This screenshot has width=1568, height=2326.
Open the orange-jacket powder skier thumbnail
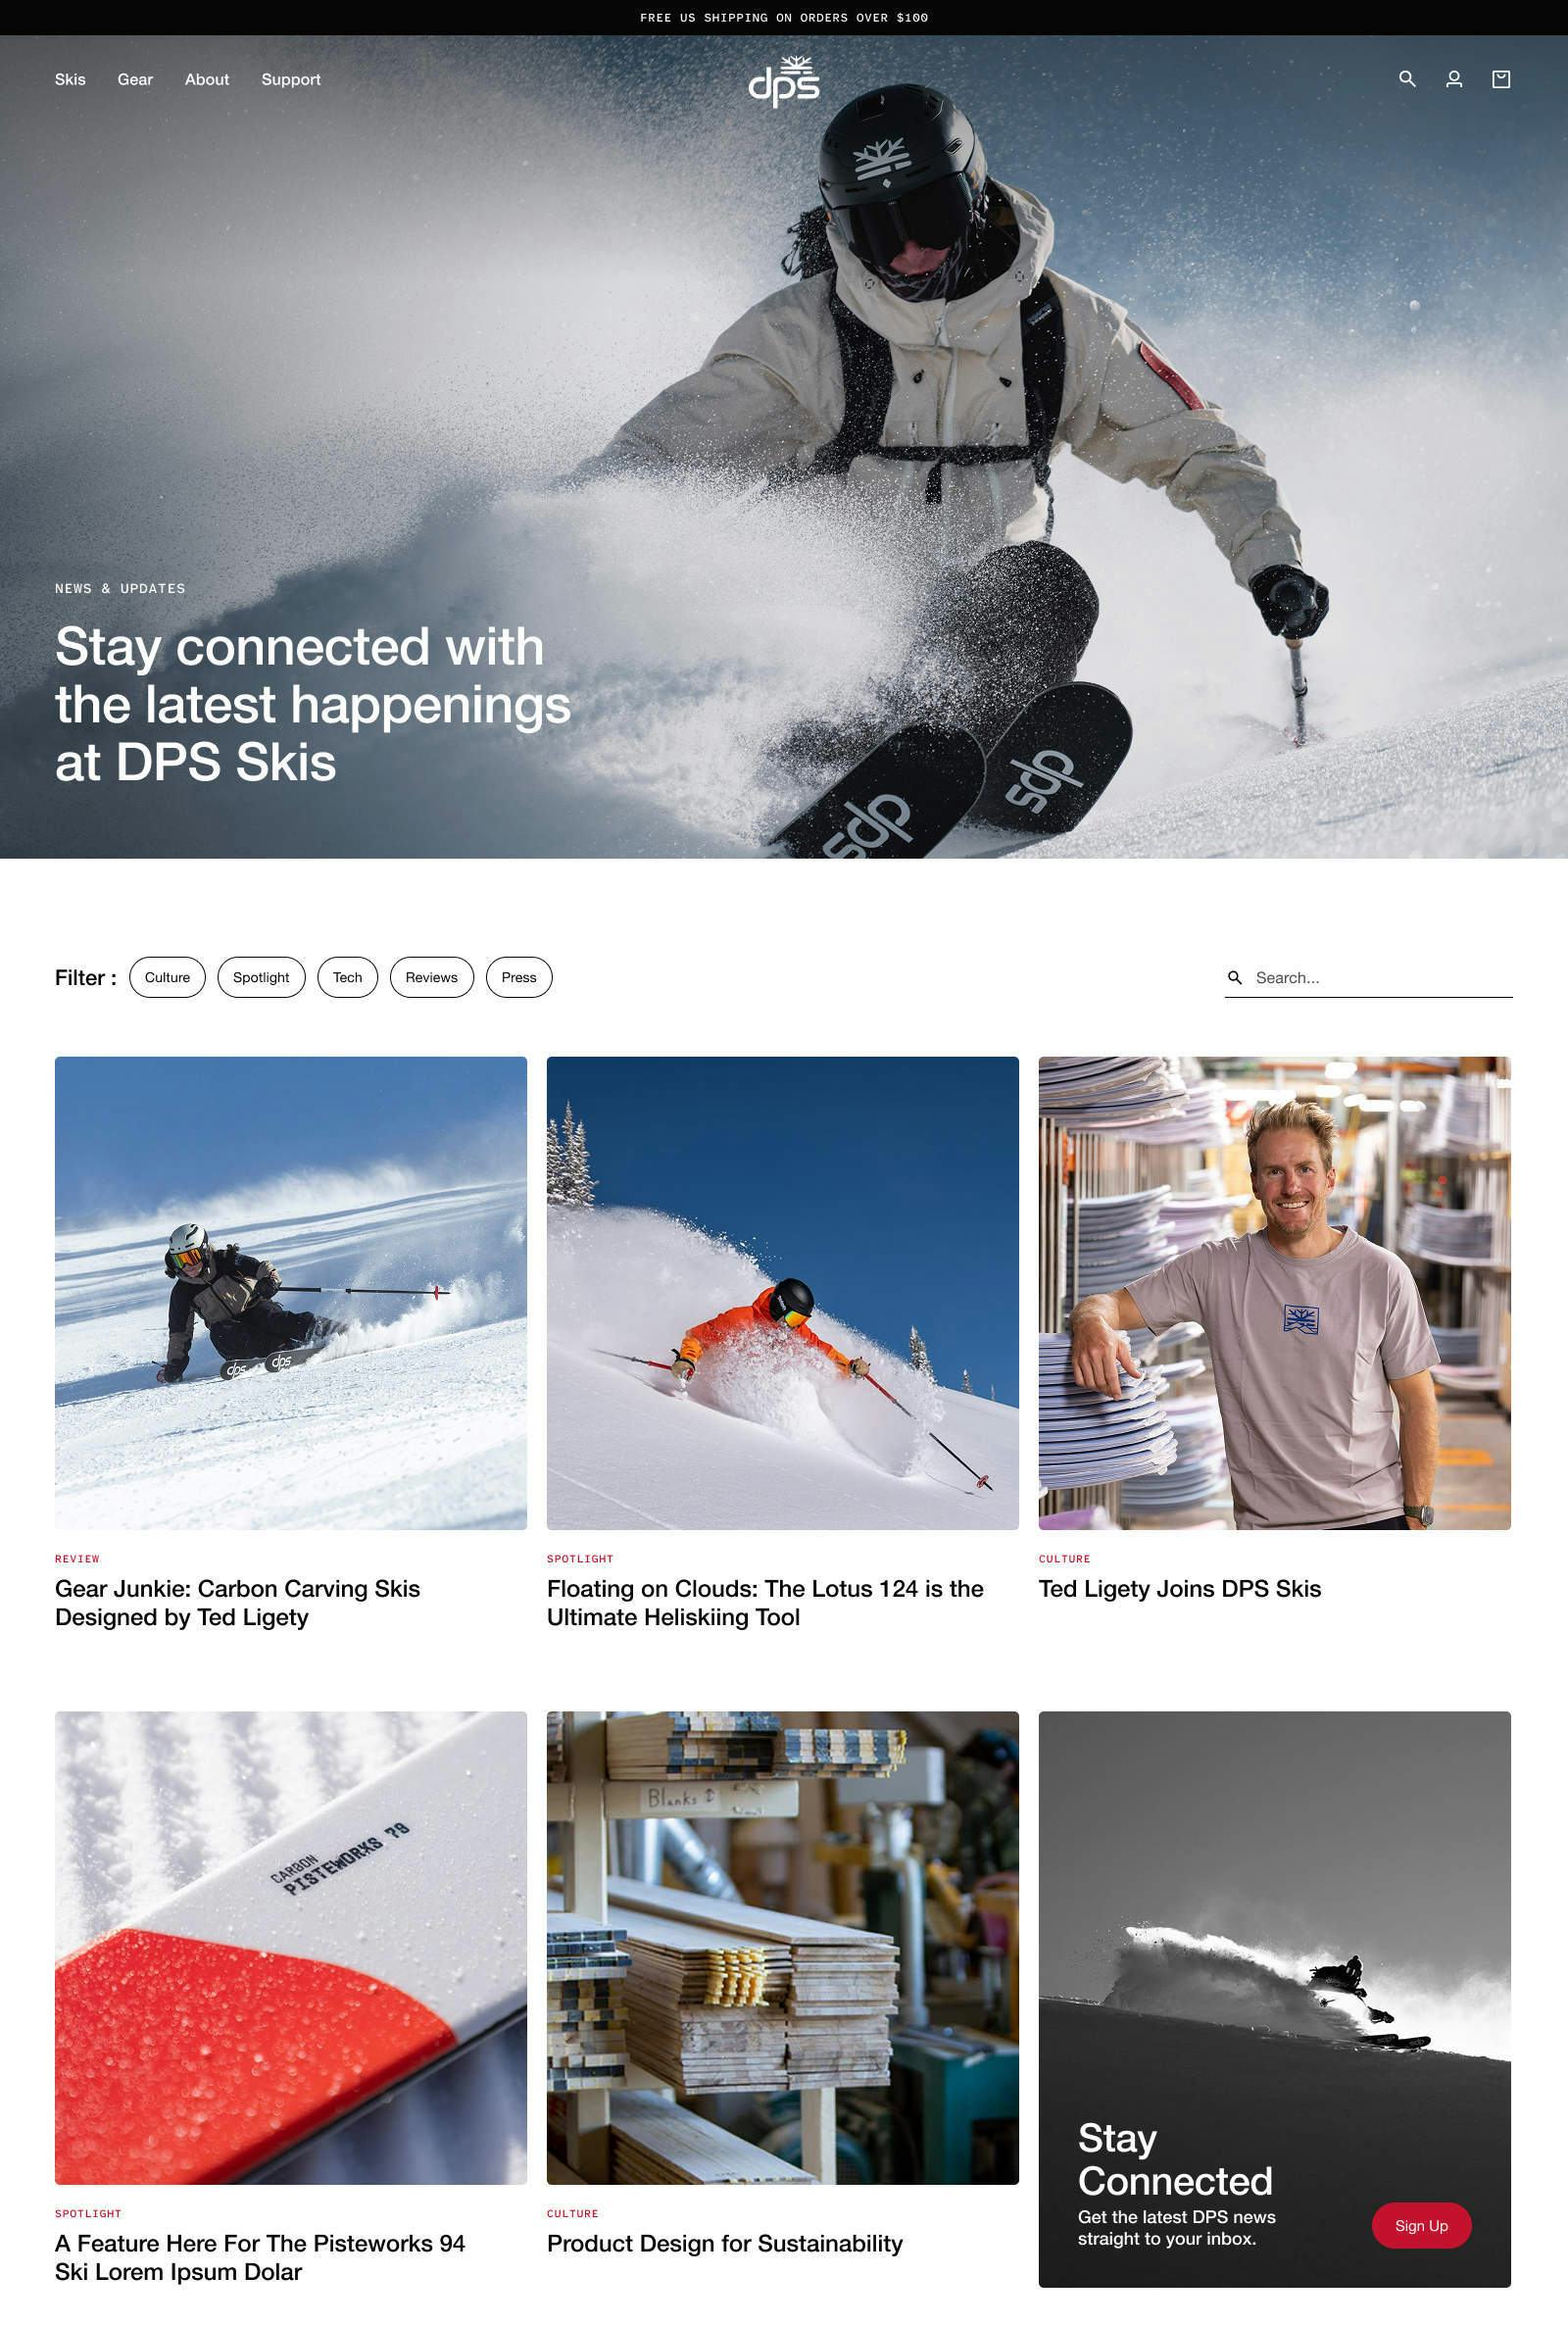782,1292
